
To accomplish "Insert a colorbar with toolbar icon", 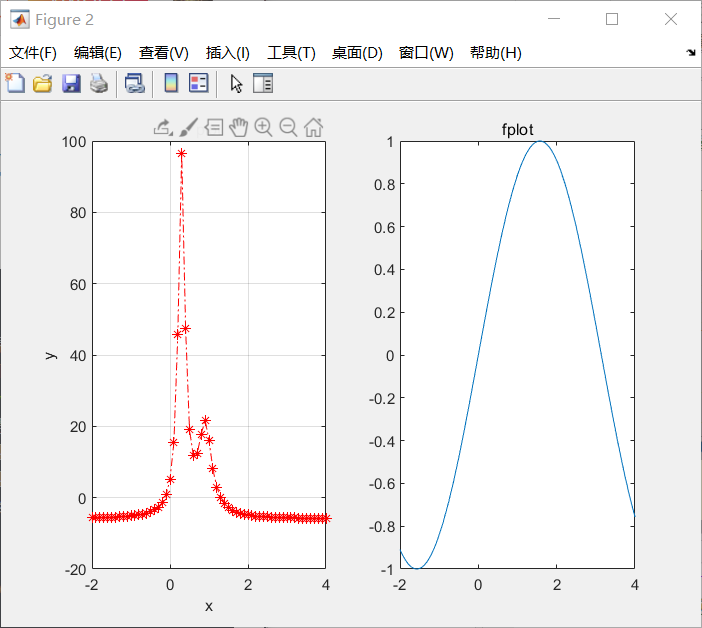I will click(171, 83).
